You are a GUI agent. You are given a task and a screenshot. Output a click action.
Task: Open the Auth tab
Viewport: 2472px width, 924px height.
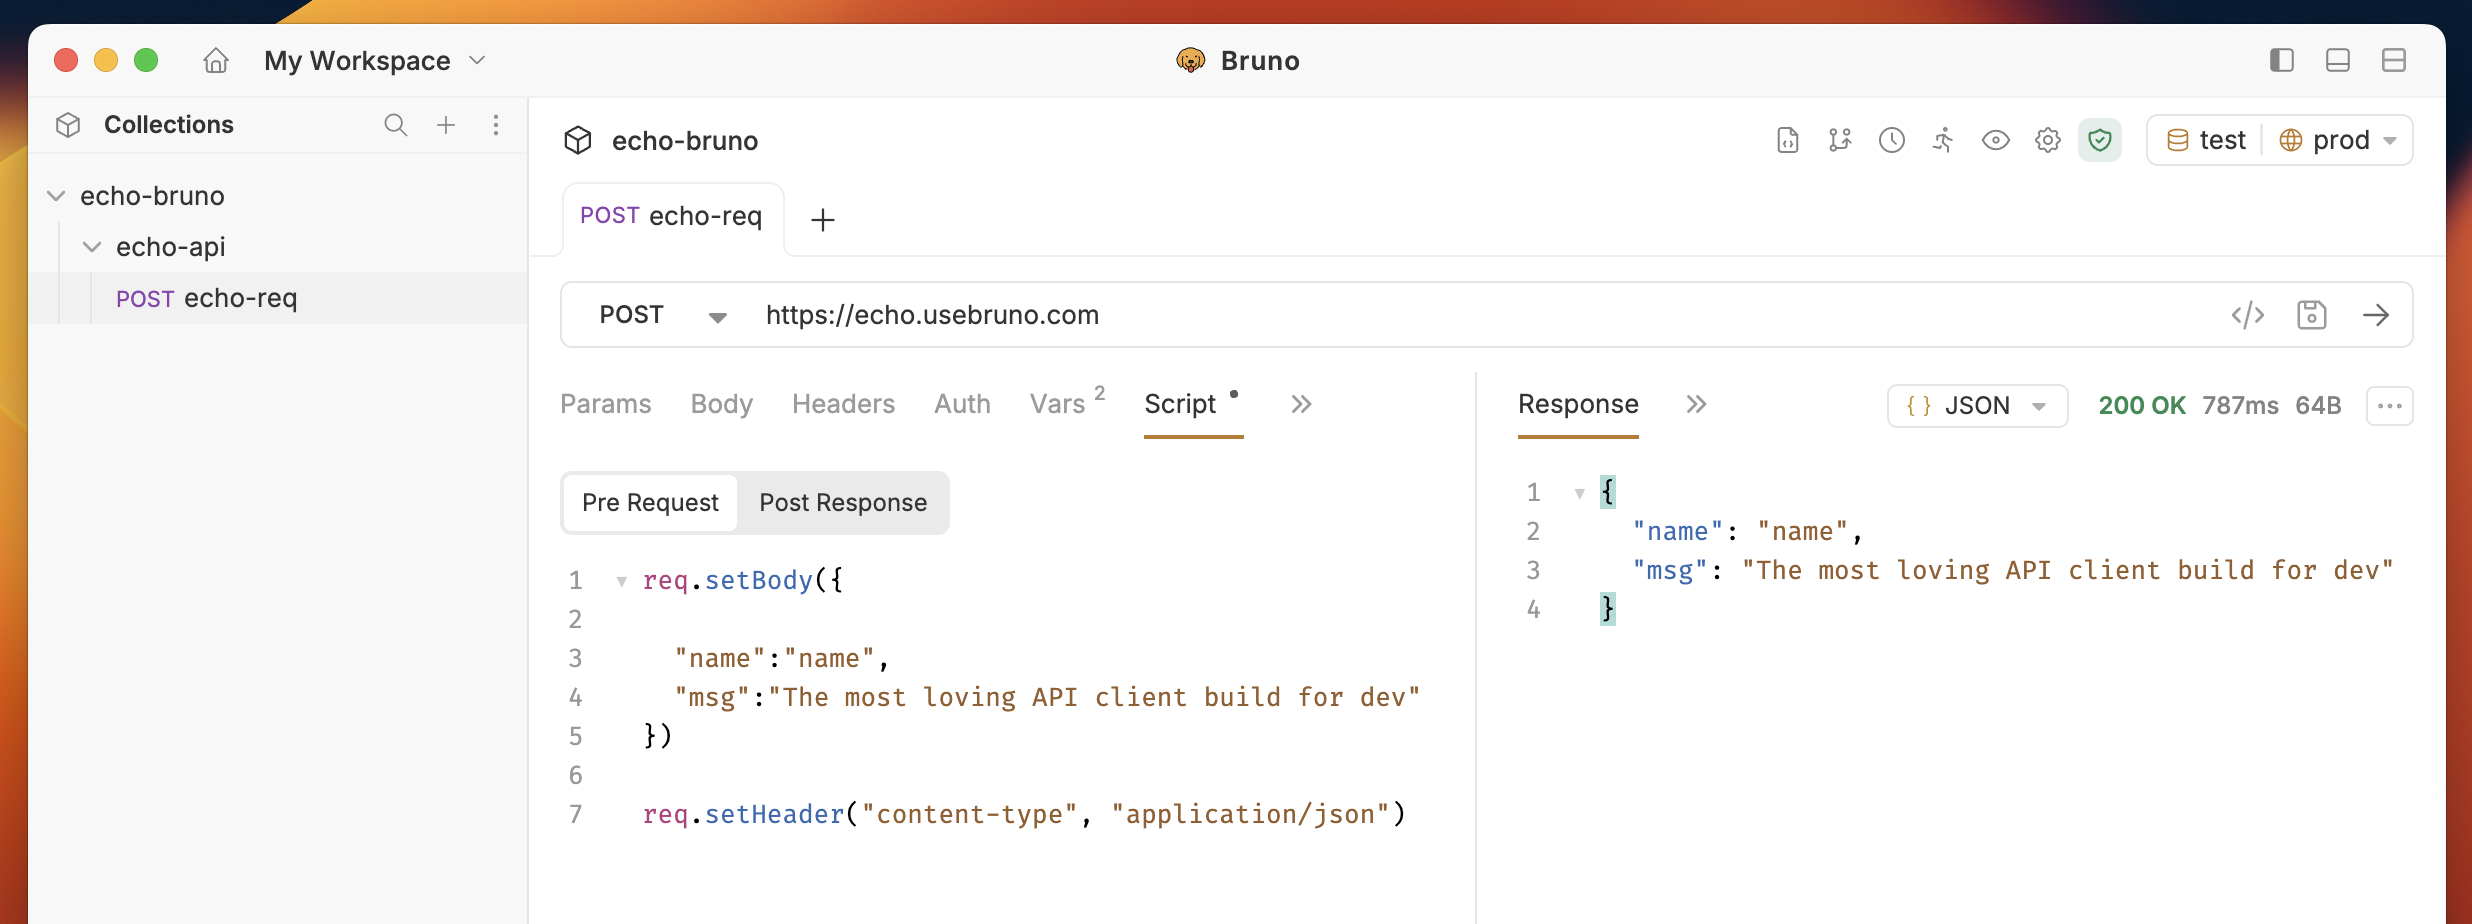click(962, 404)
